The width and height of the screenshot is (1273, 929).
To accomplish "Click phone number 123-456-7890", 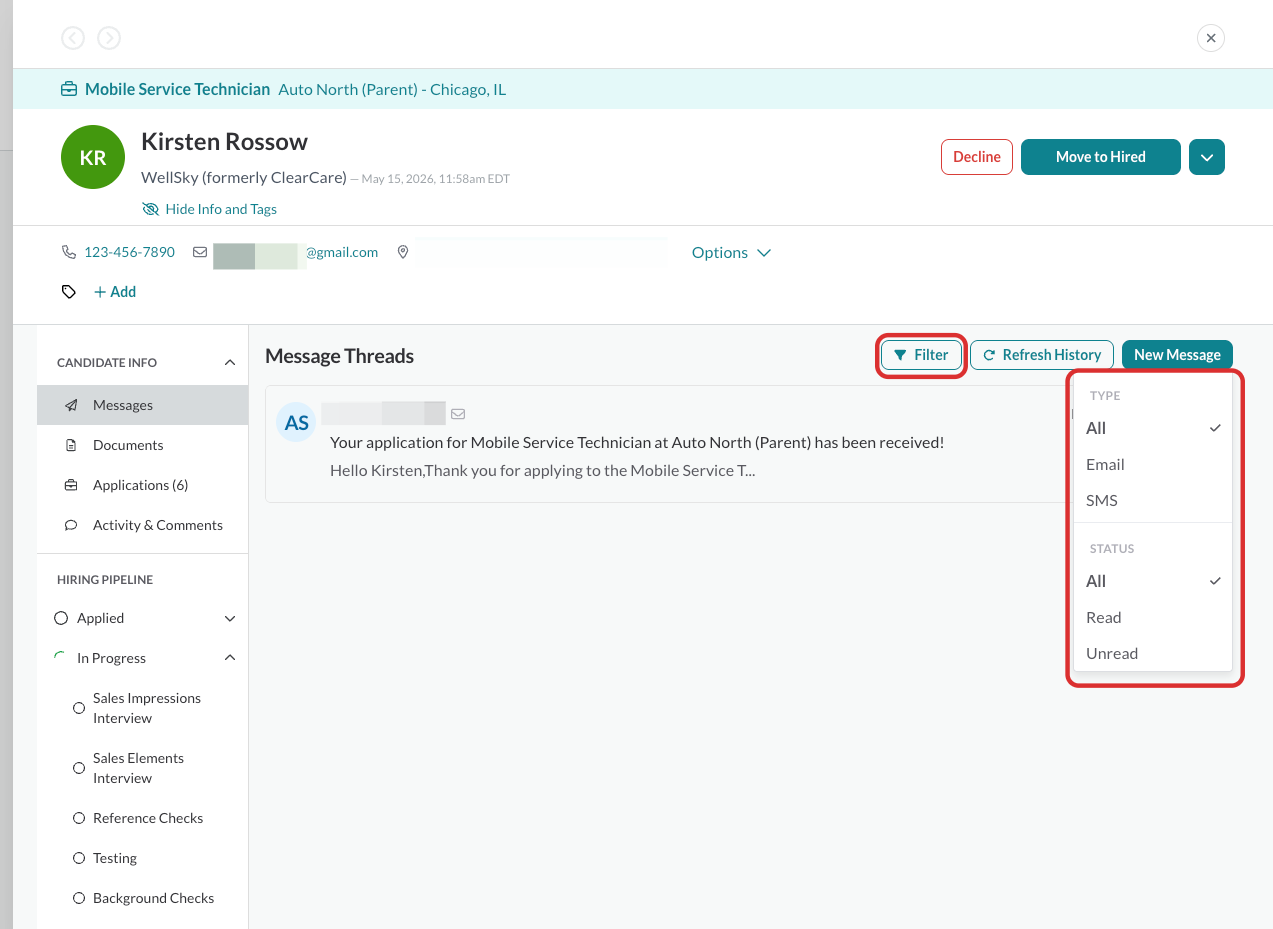I will coord(129,252).
